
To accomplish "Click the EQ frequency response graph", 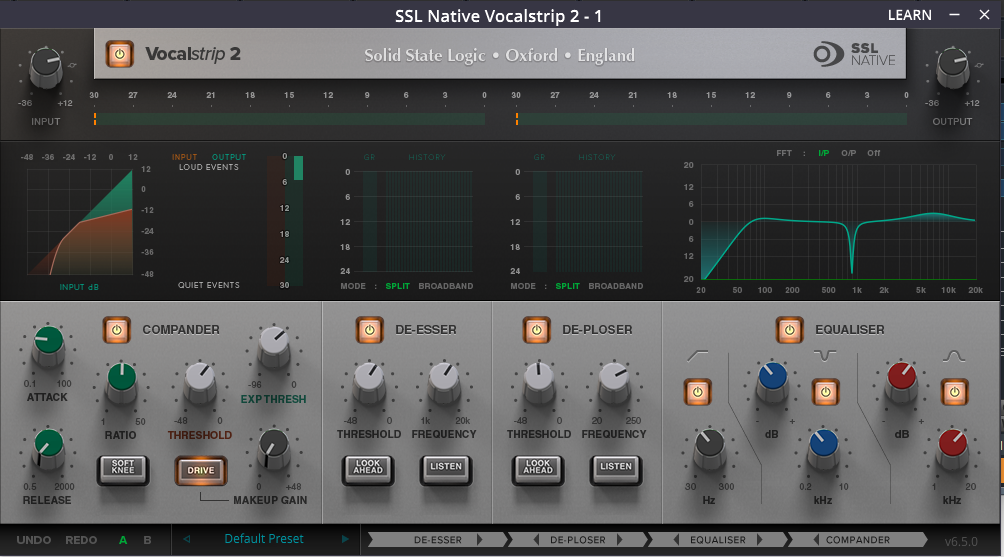I will 839,222.
